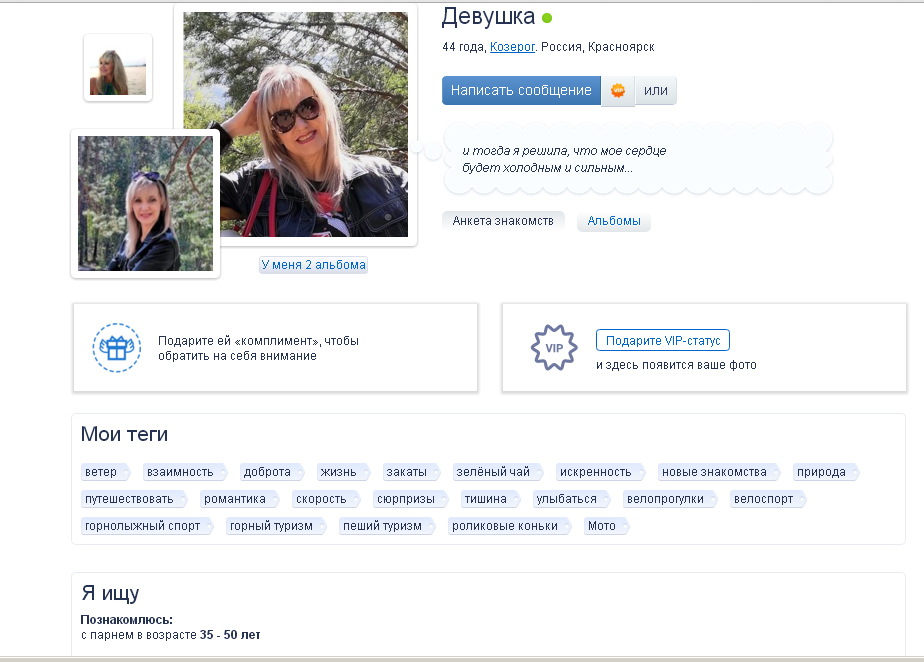This screenshot has width=924, height=662.
Task: Click the природа tag
Action: [x=825, y=472]
